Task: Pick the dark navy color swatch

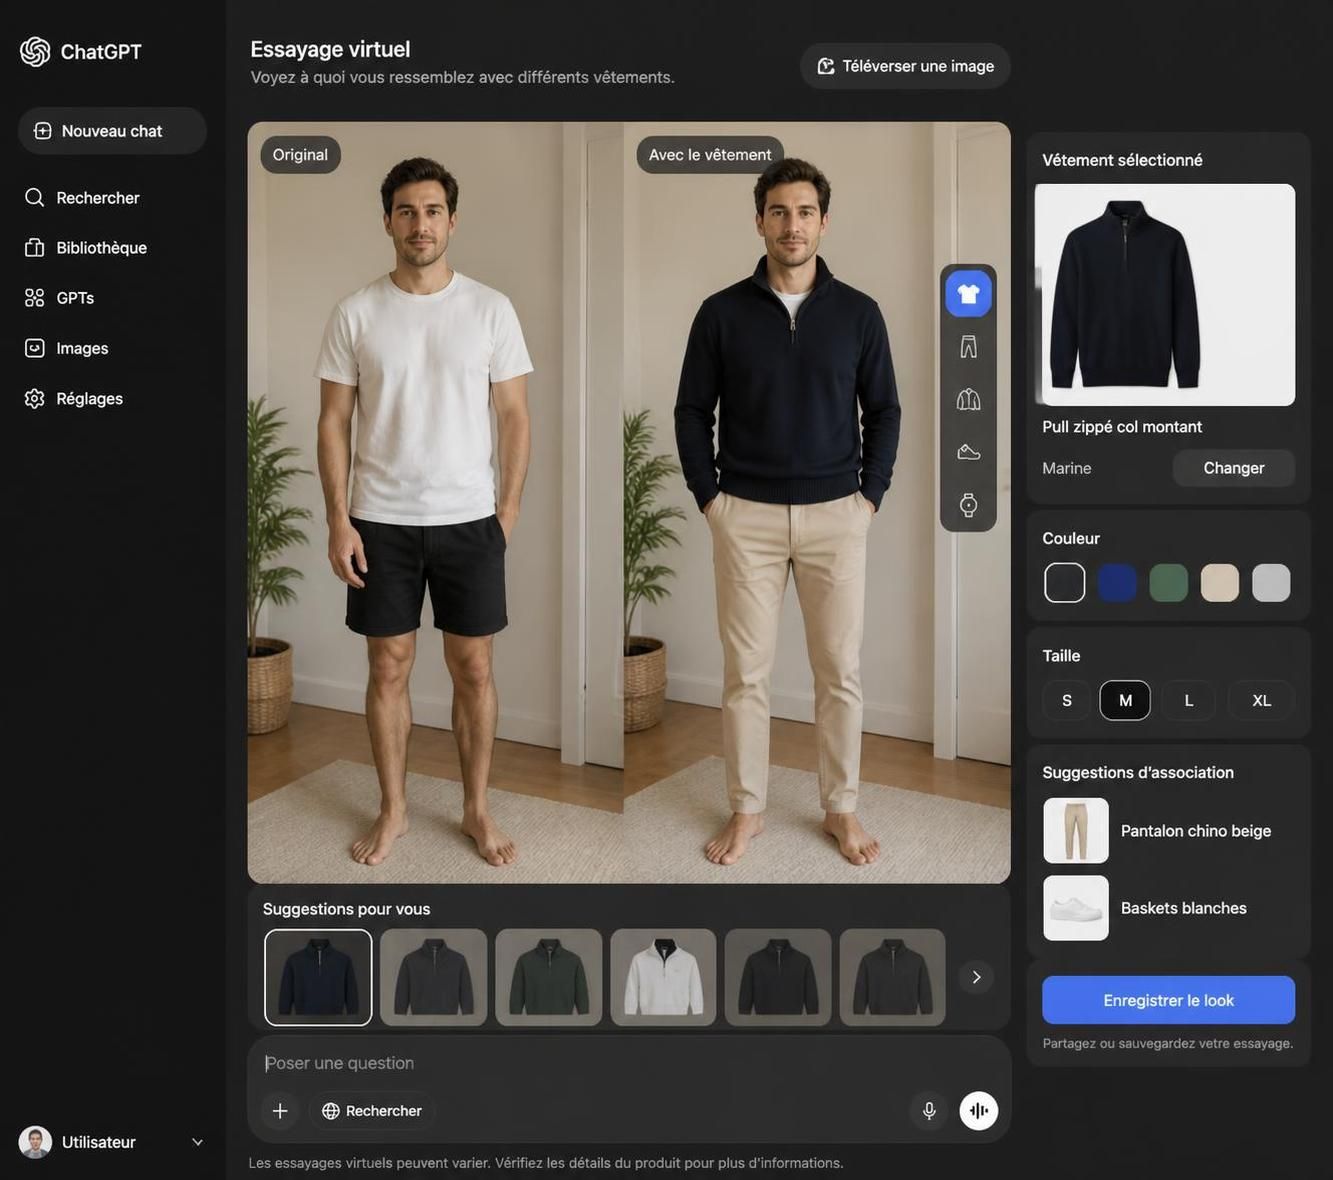Action: point(1065,583)
